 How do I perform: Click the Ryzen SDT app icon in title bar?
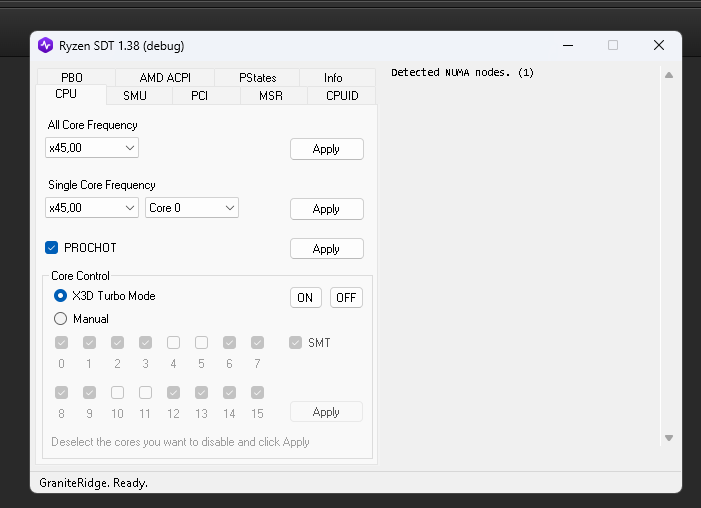(x=46, y=45)
